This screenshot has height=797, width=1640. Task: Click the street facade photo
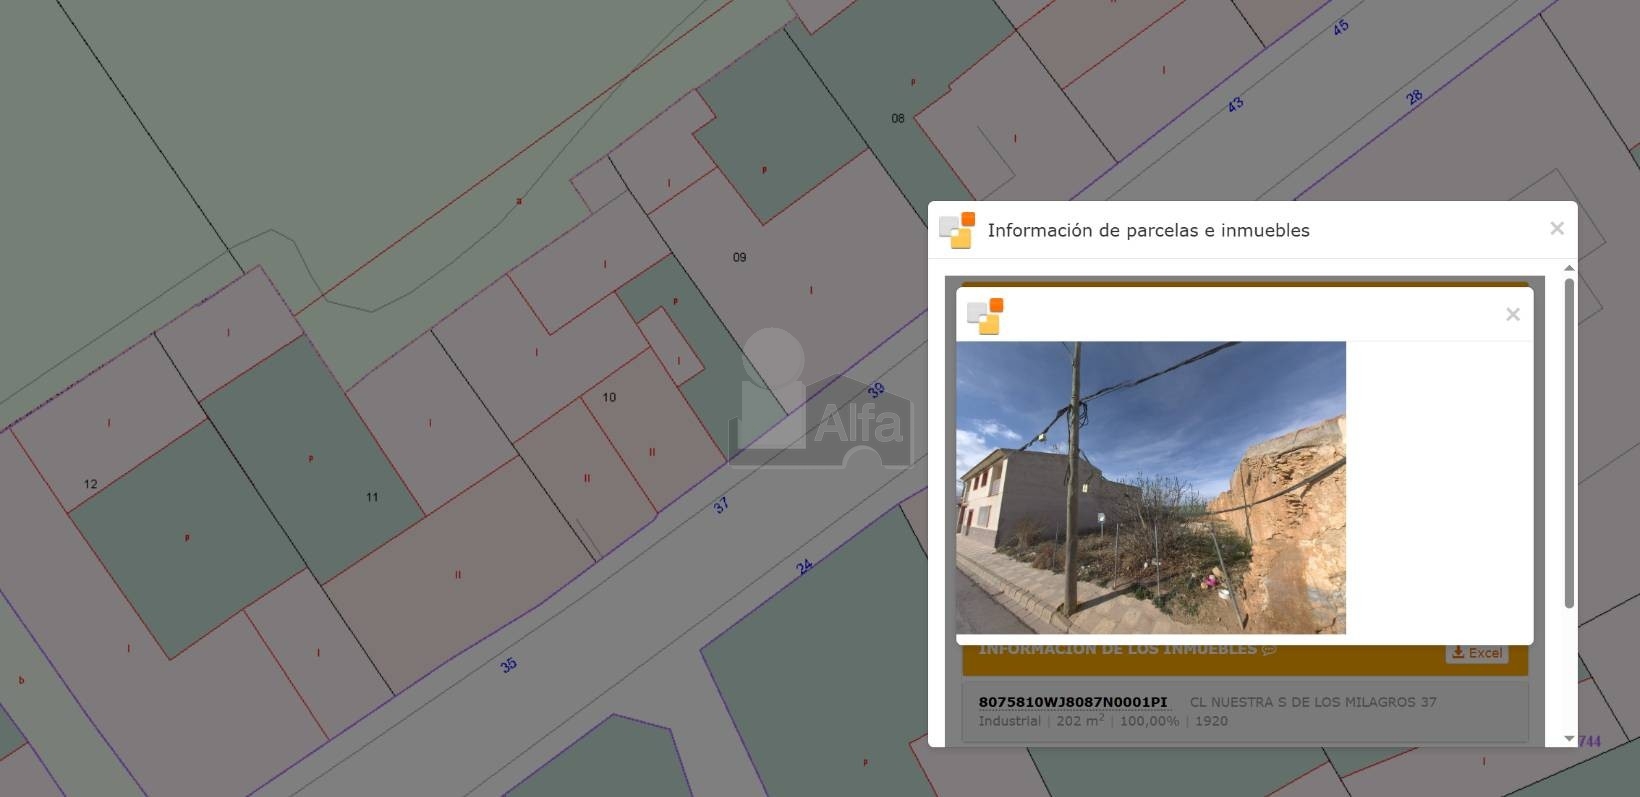(x=1150, y=488)
